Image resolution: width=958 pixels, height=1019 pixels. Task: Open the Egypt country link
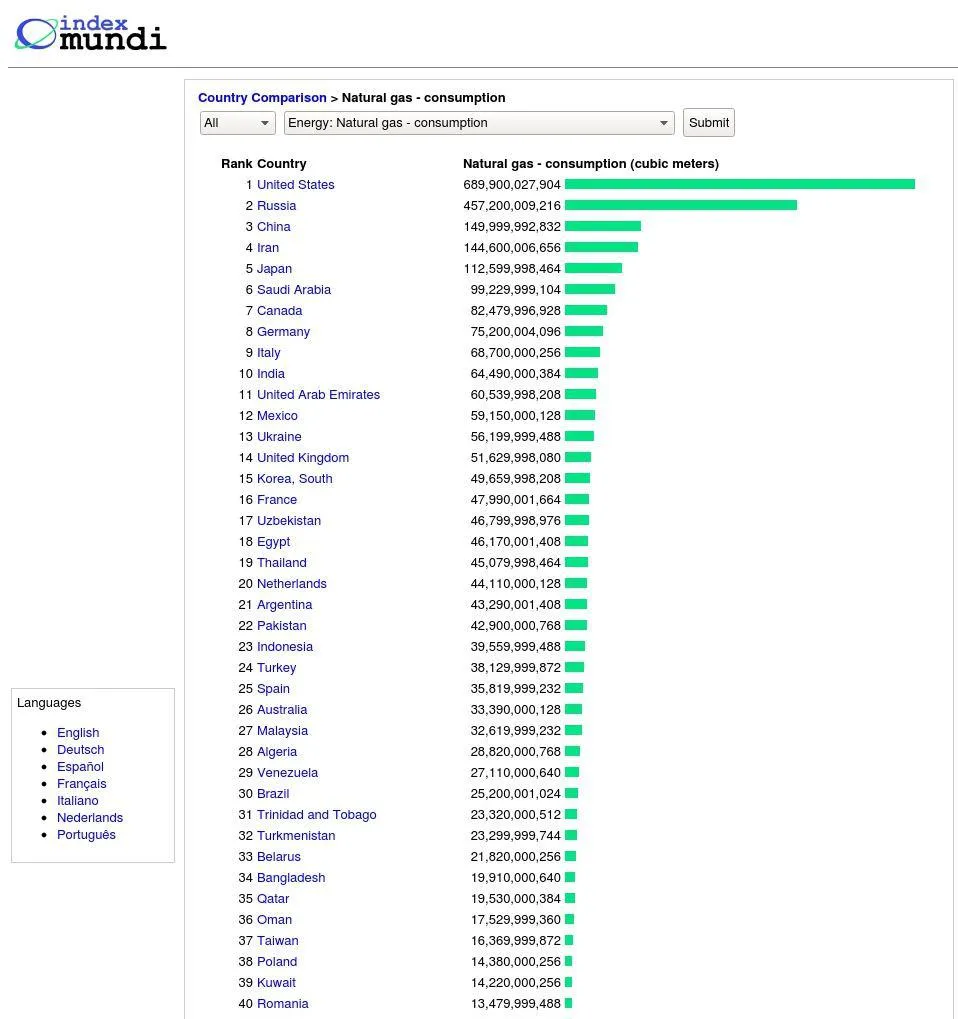(x=274, y=542)
